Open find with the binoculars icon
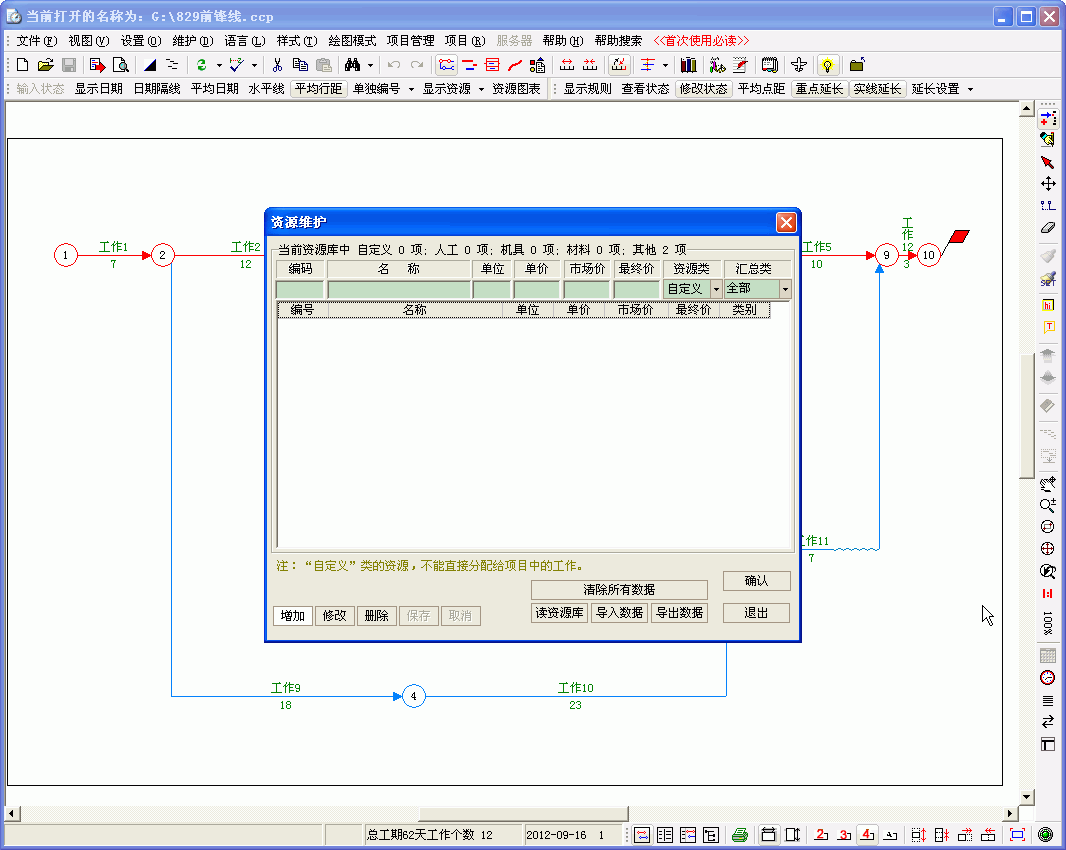The image size is (1066, 850). click(x=352, y=65)
